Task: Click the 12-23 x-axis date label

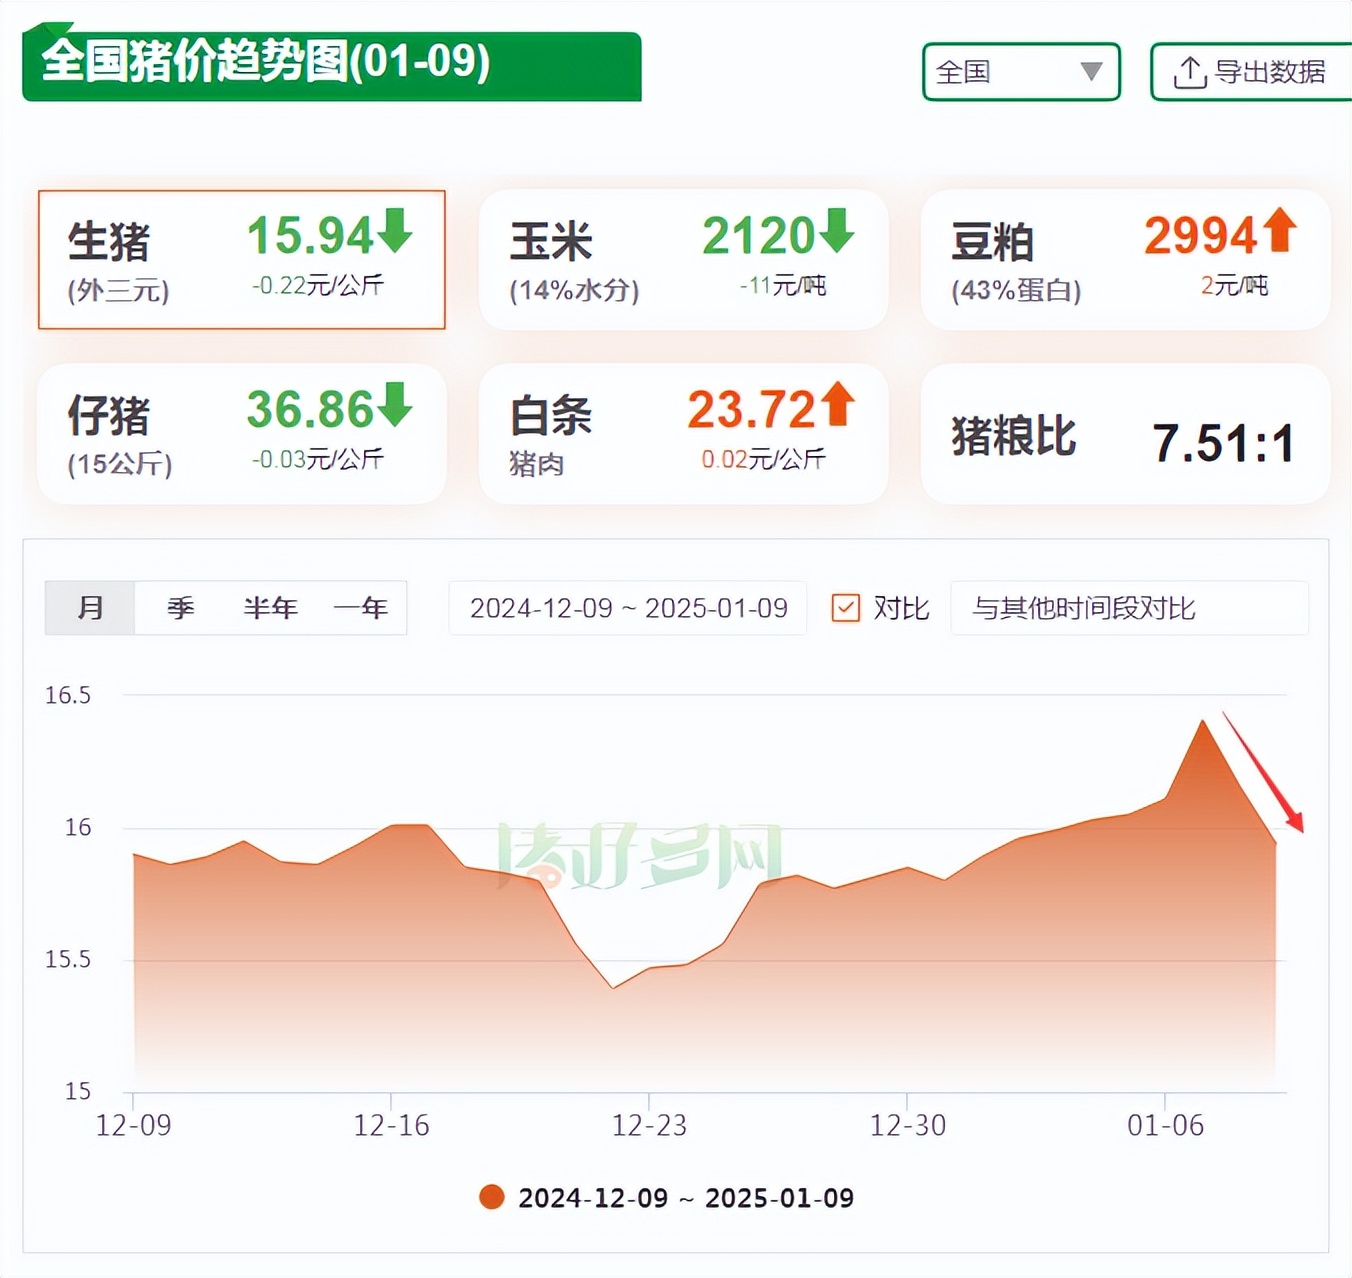Action: (x=649, y=1126)
